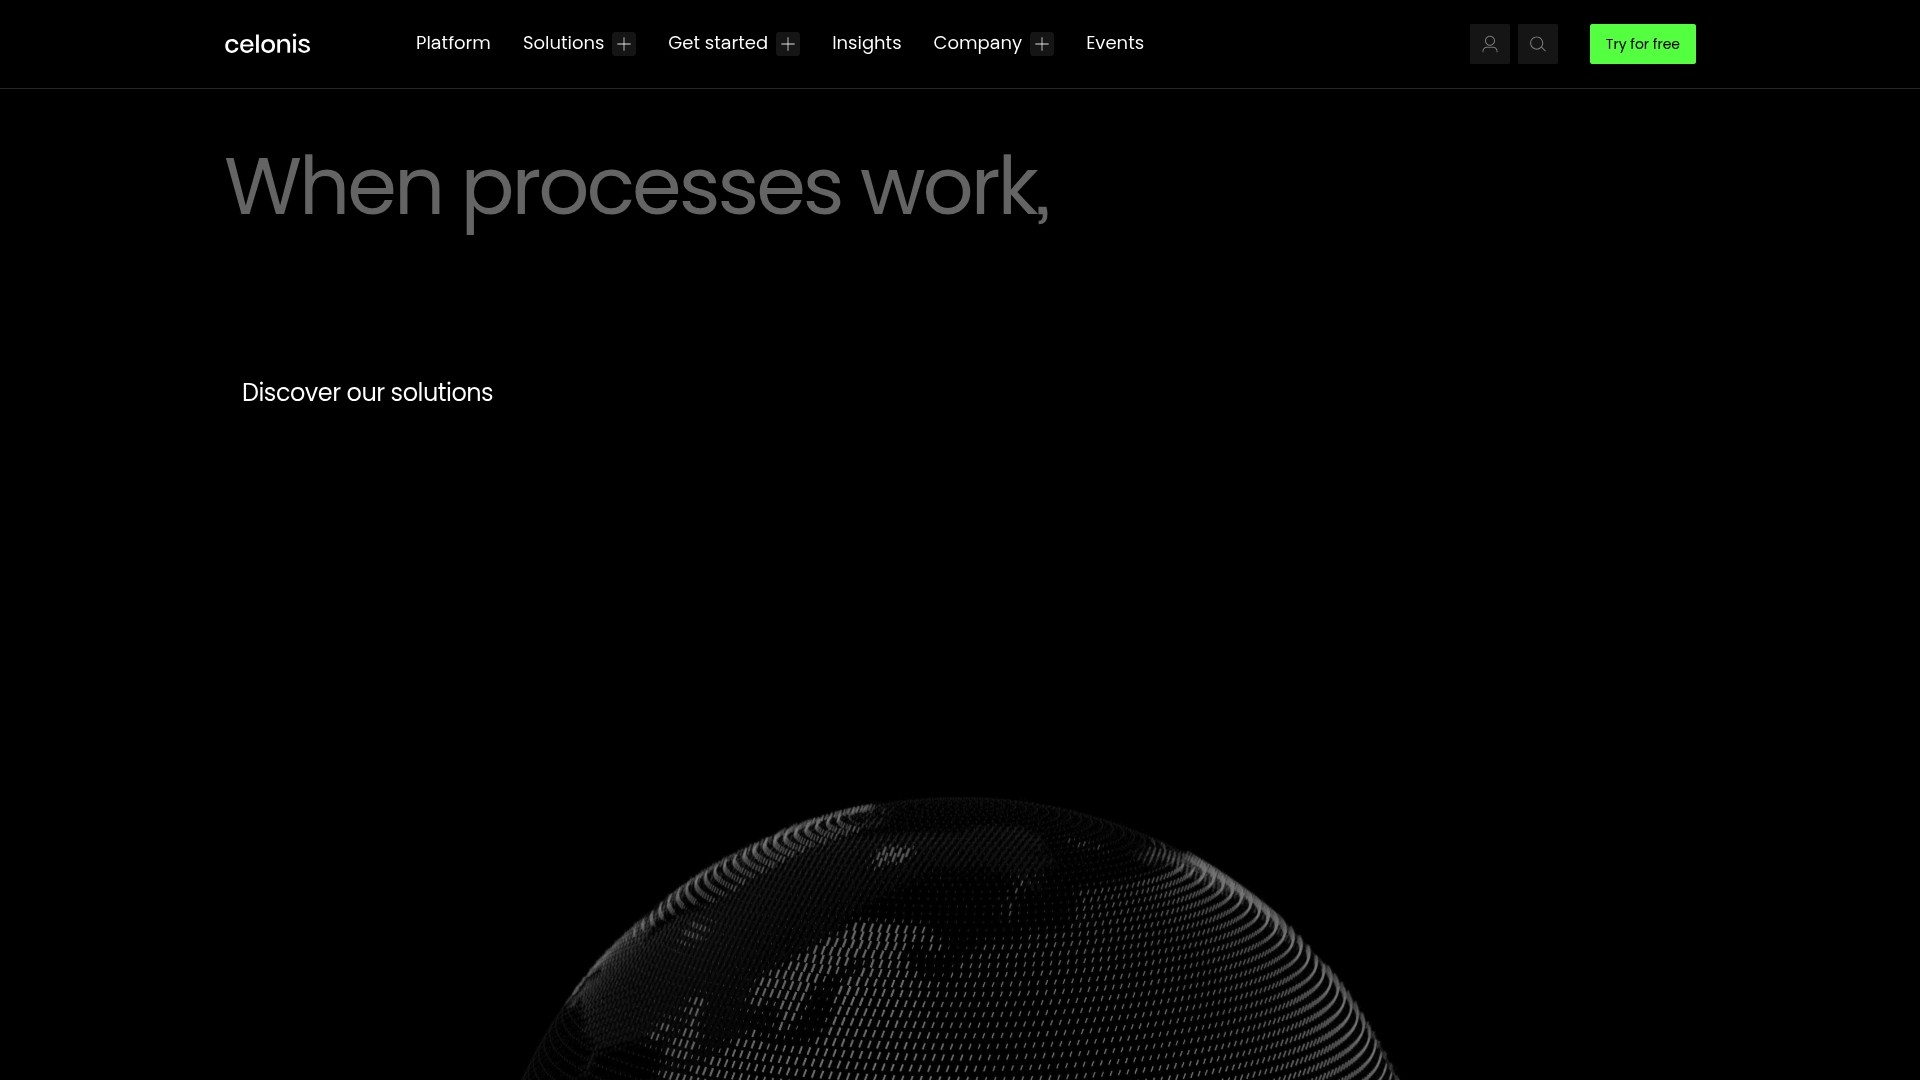Image resolution: width=1920 pixels, height=1080 pixels.
Task: Open the Platform menu item
Action: point(452,43)
